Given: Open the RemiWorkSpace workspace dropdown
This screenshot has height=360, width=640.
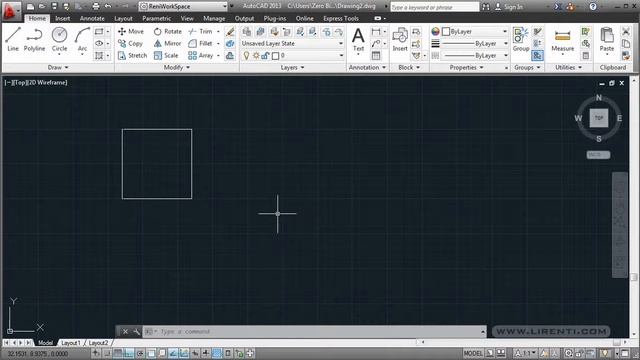Looking at the screenshot, I should (x=183, y=6).
